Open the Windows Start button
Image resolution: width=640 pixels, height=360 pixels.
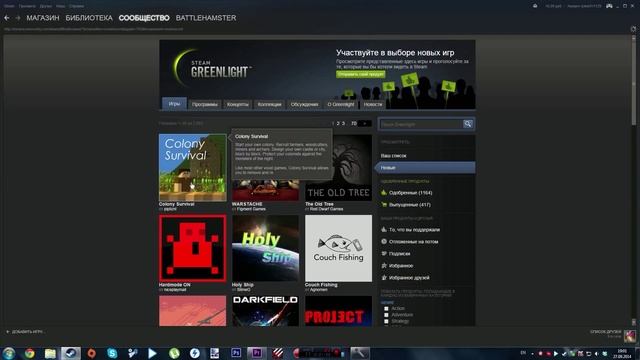[x=8, y=353]
